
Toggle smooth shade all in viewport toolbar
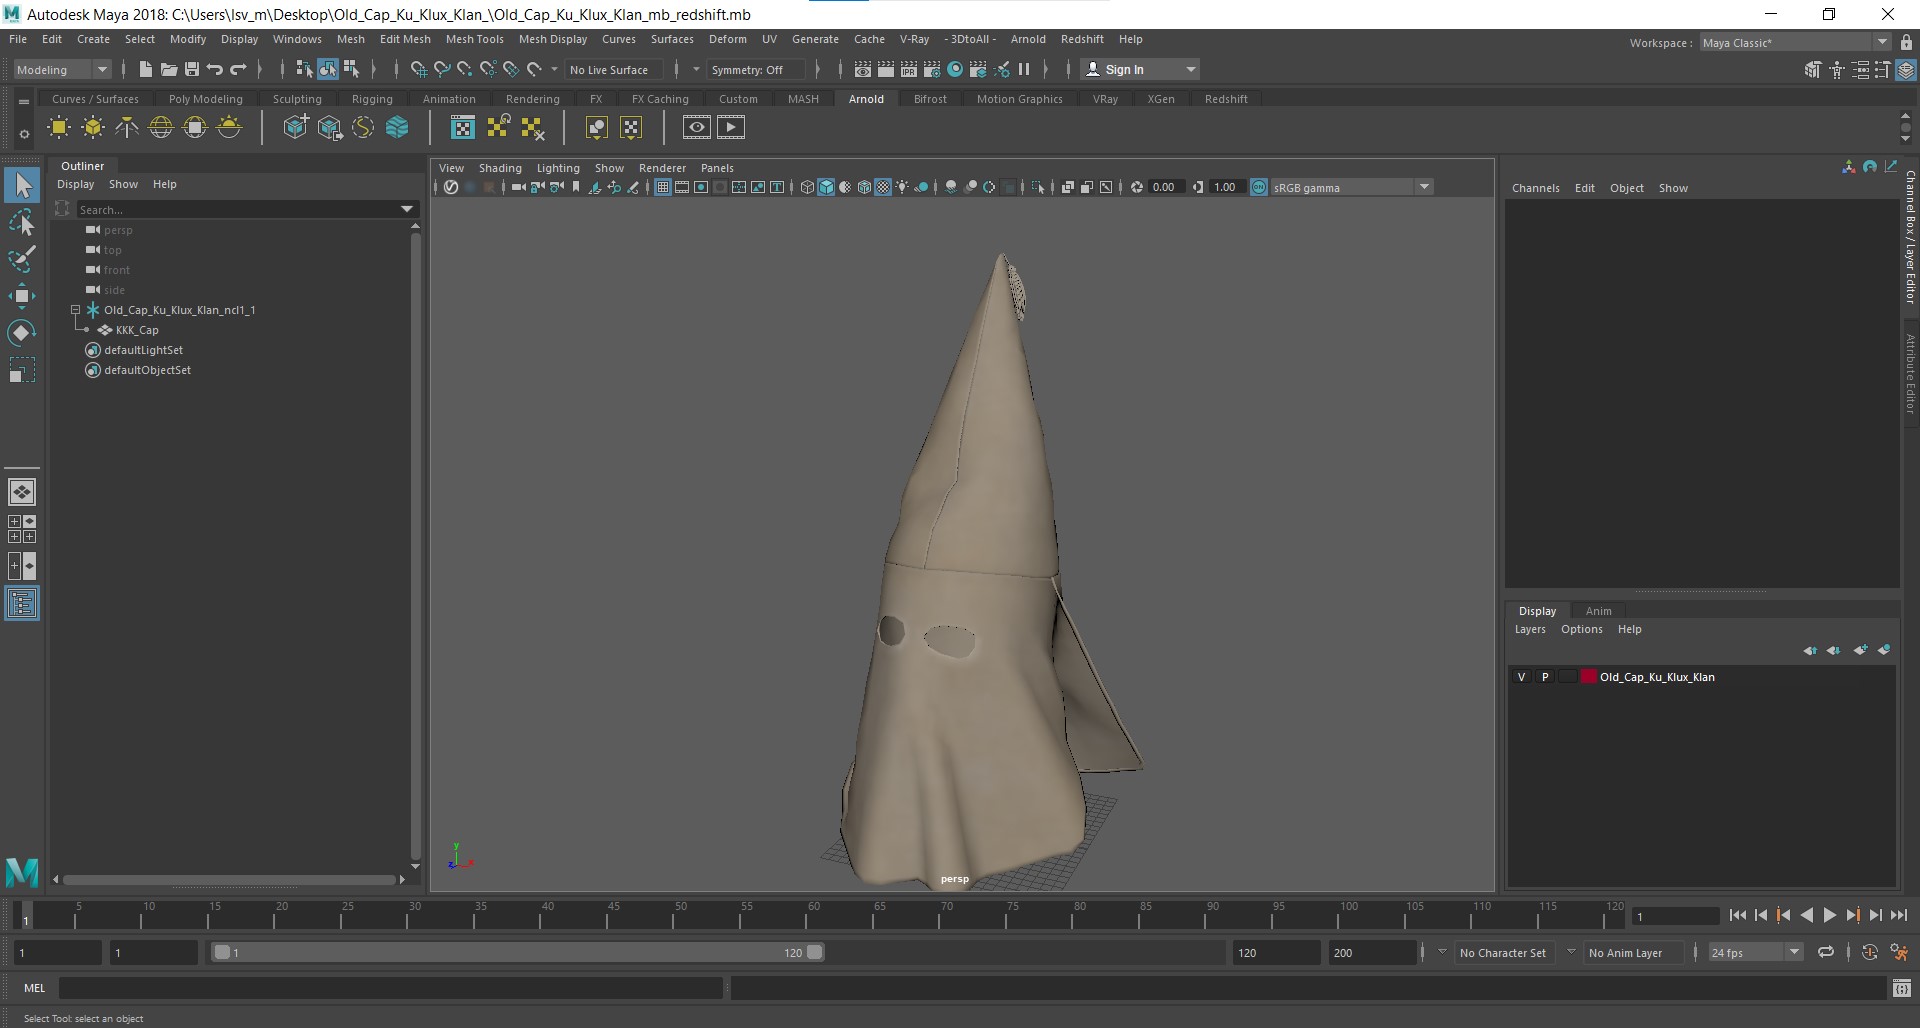[826, 187]
